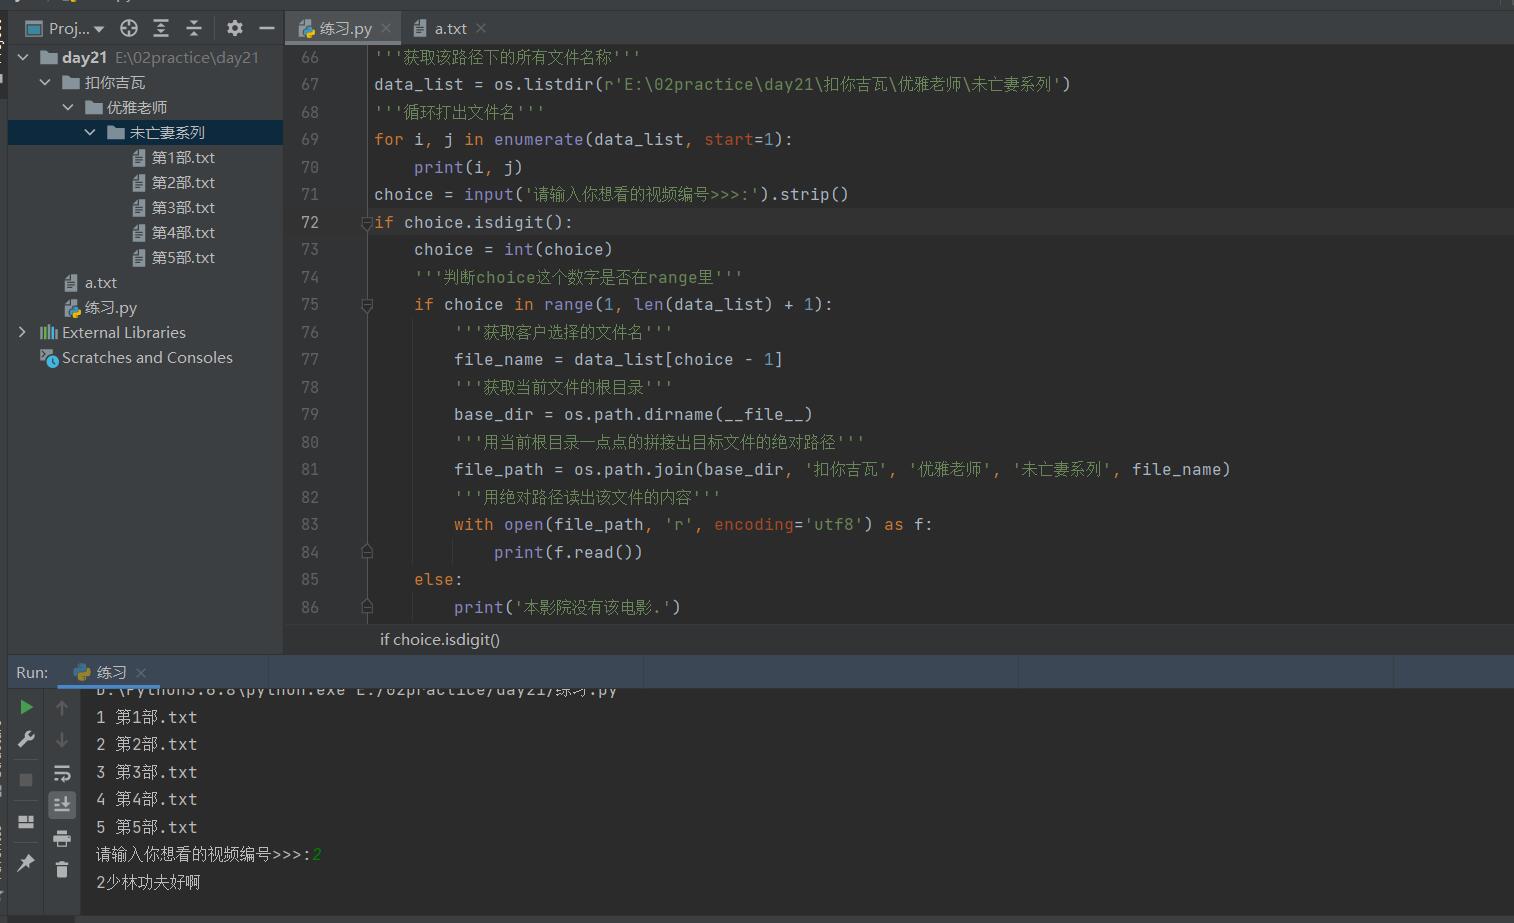Screen dimensions: 1514x923
Task: Toggle soft-wrap in Run console
Action: [x=62, y=773]
